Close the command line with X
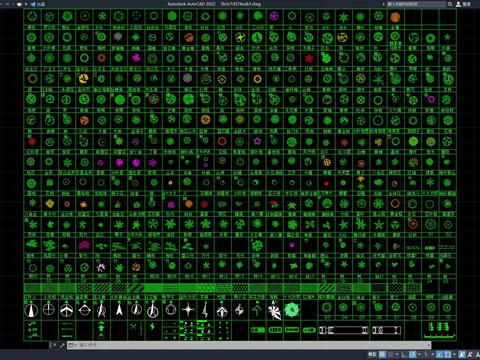The height and width of the screenshot is (360, 480). 55,345
